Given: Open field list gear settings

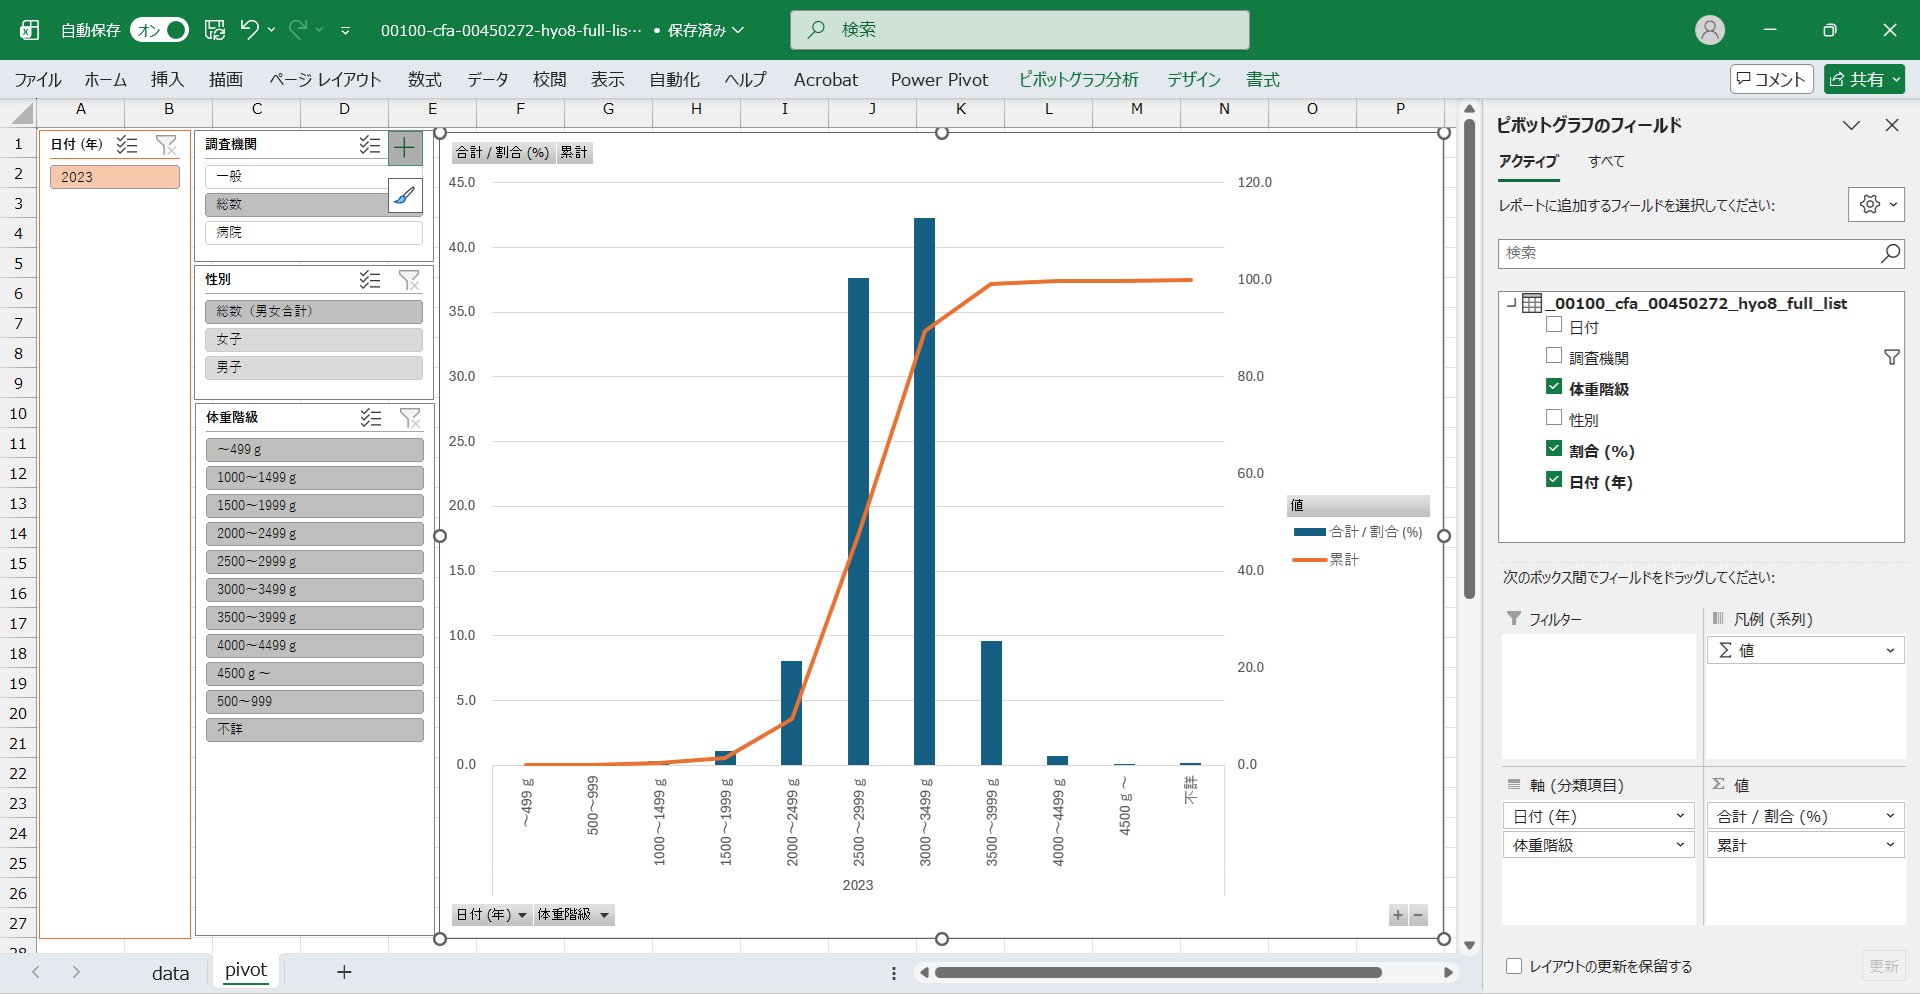Looking at the screenshot, I should [x=1876, y=204].
